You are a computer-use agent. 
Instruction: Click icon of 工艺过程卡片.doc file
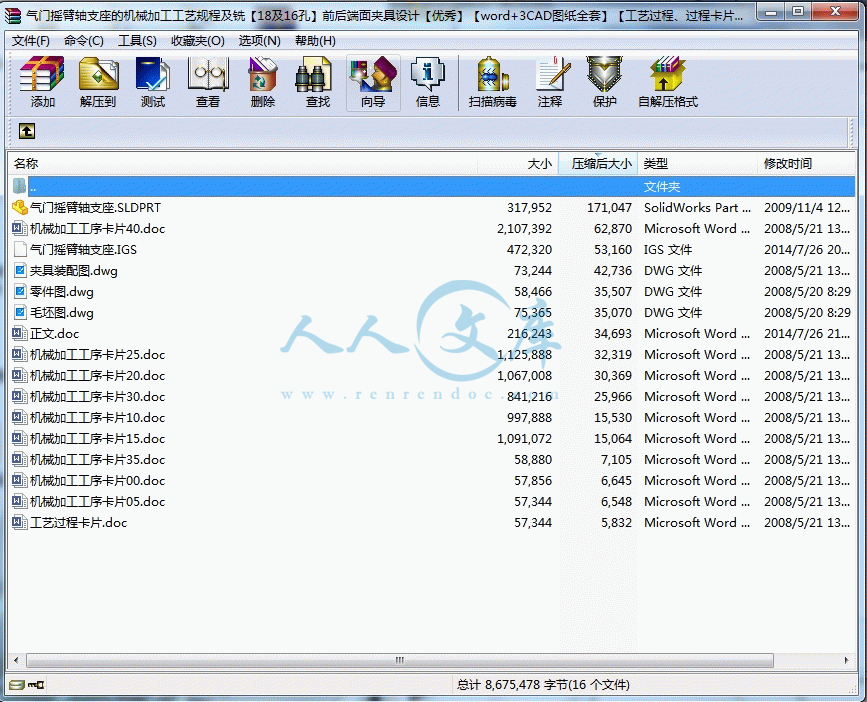tap(20, 522)
